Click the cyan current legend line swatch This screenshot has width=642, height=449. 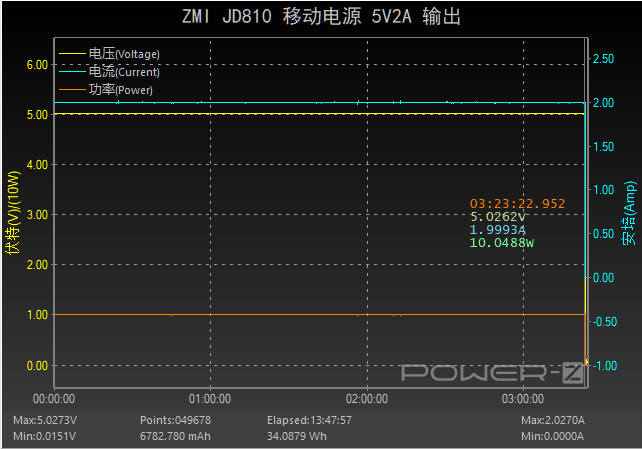tap(72, 72)
